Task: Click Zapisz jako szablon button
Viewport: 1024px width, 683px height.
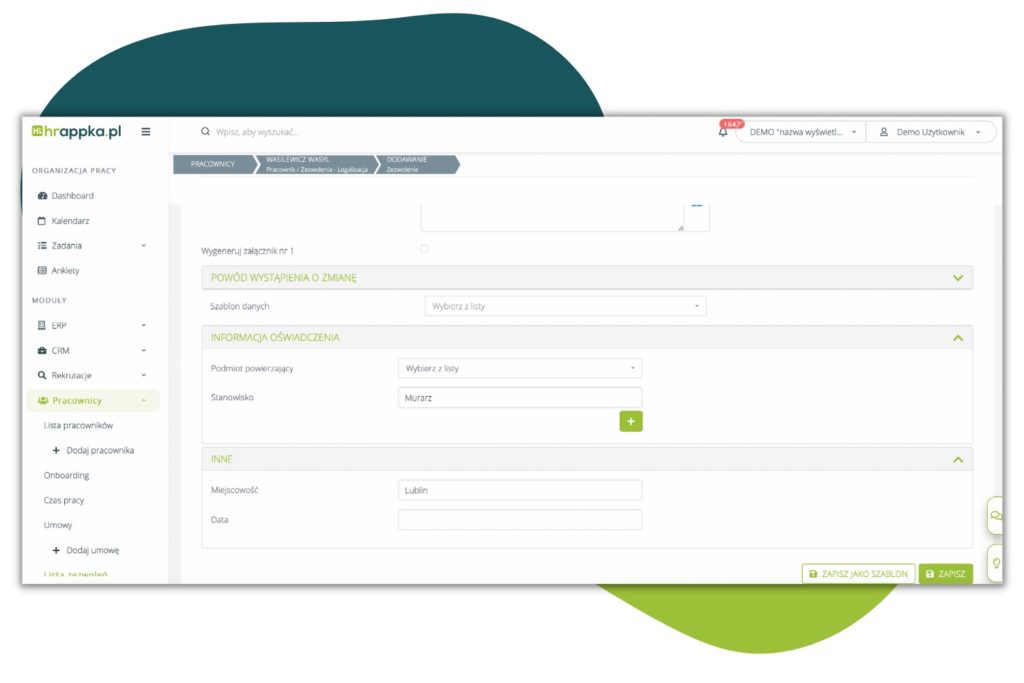Action: coord(858,574)
